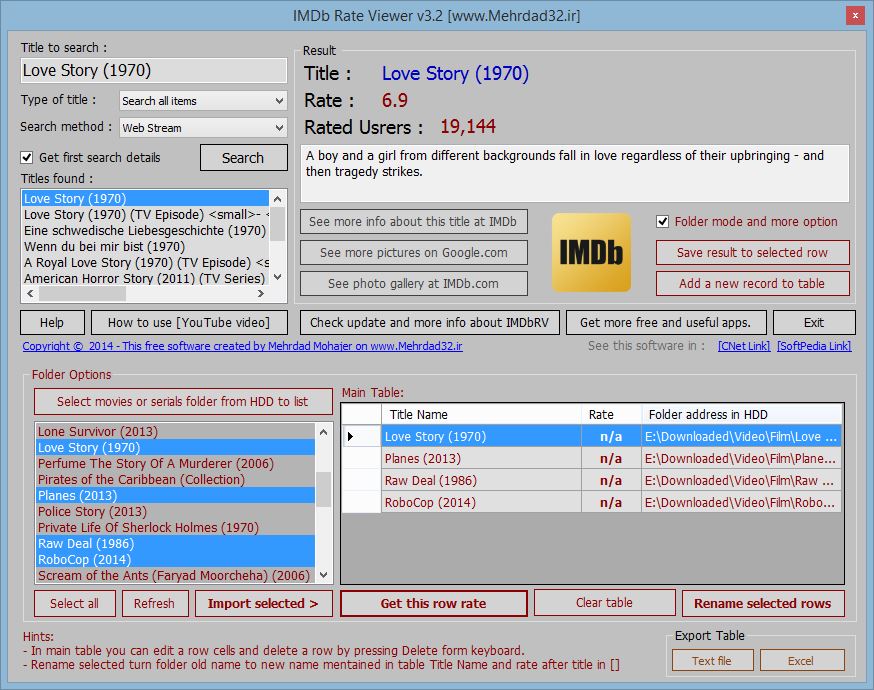Open the Mehrdad32.ir copyright link

[x=242, y=346]
